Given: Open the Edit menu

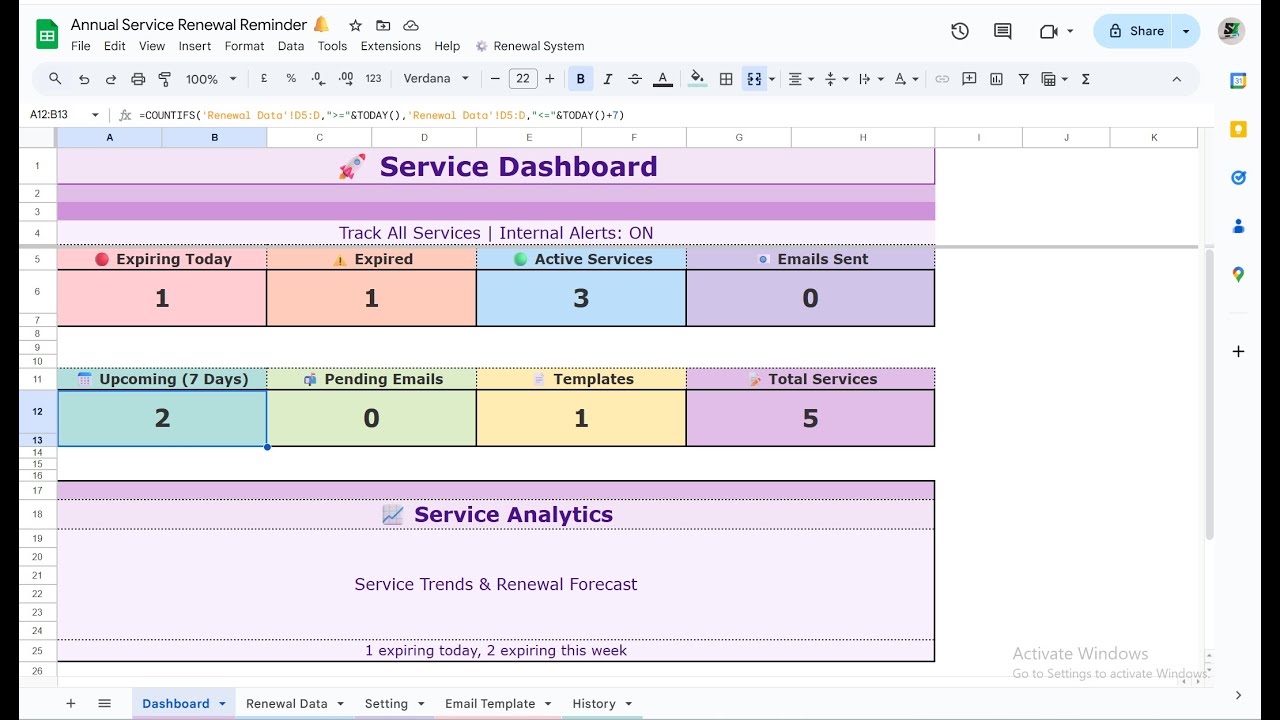Looking at the screenshot, I should pos(115,46).
